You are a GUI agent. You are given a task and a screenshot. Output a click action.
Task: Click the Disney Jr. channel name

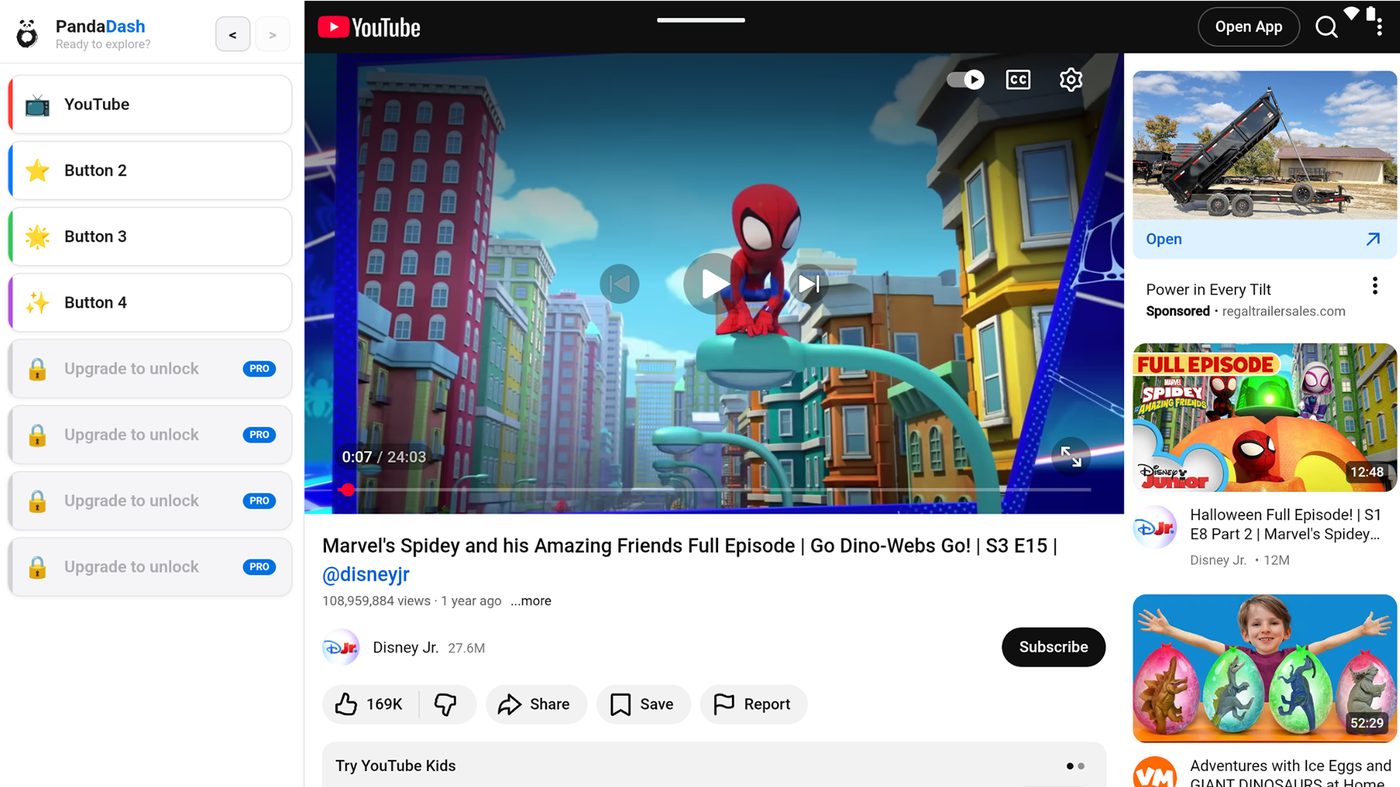406,647
